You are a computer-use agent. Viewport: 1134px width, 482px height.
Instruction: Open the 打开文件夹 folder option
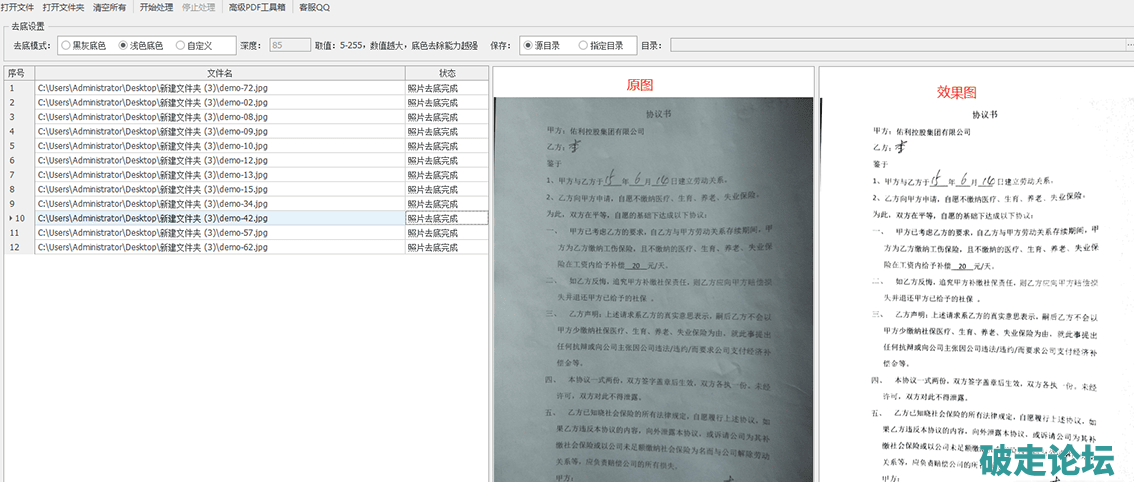(x=63, y=7)
